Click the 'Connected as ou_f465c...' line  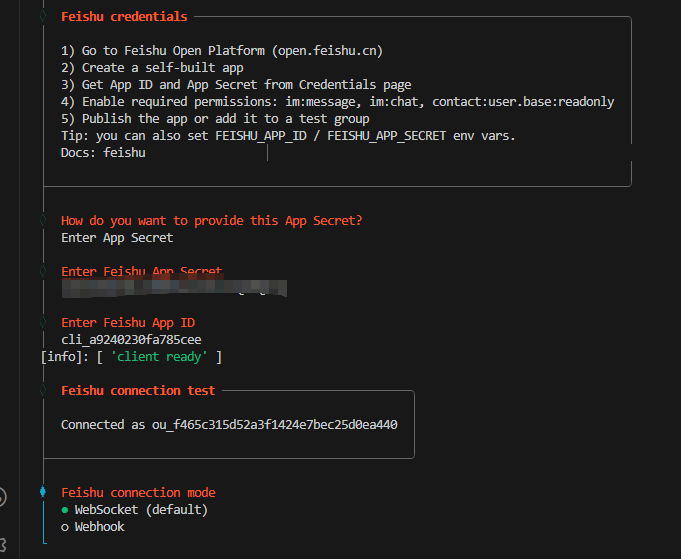[229, 425]
